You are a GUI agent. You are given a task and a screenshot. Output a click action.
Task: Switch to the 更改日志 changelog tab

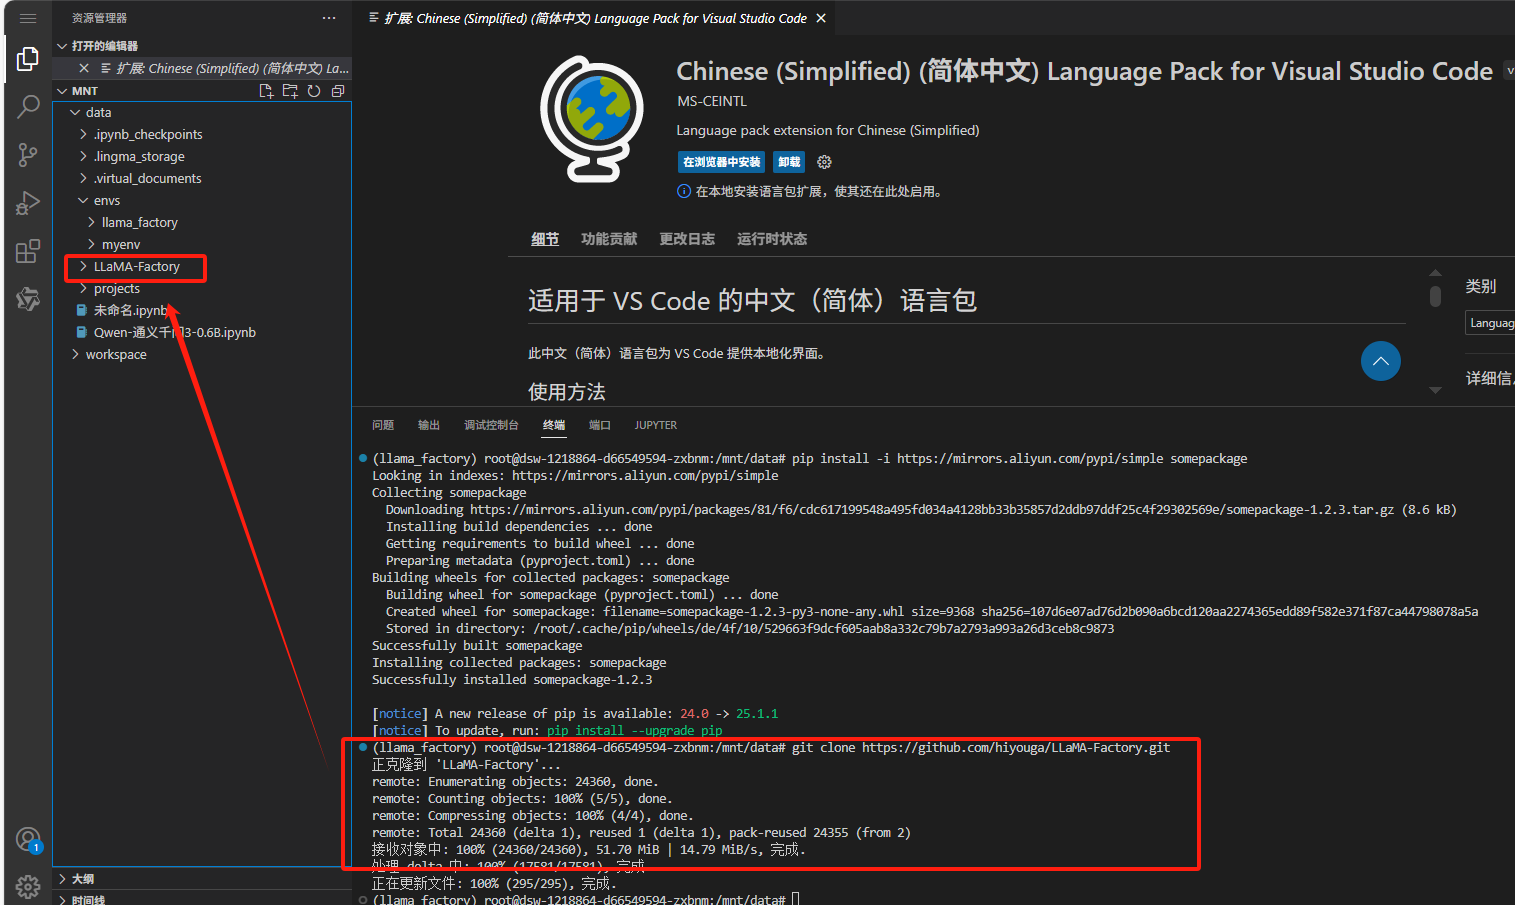(687, 239)
